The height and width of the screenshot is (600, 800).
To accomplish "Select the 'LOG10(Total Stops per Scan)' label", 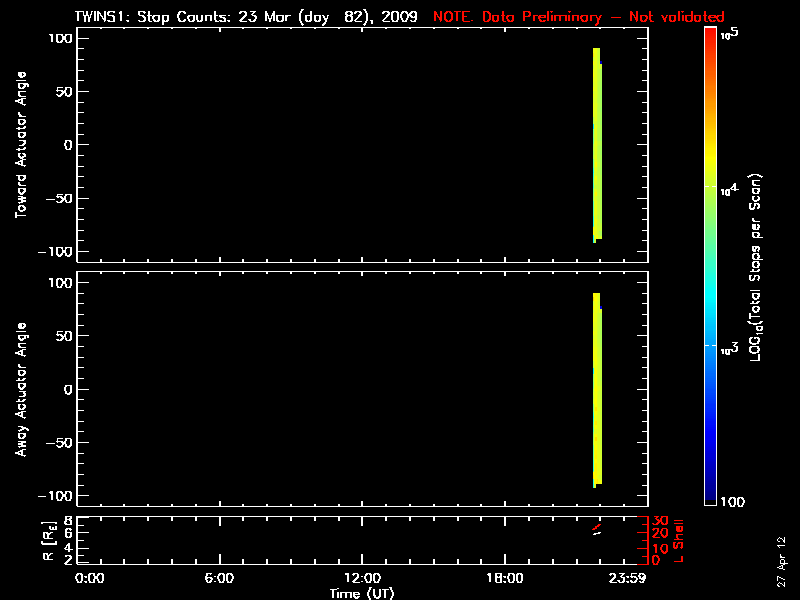I will click(755, 267).
